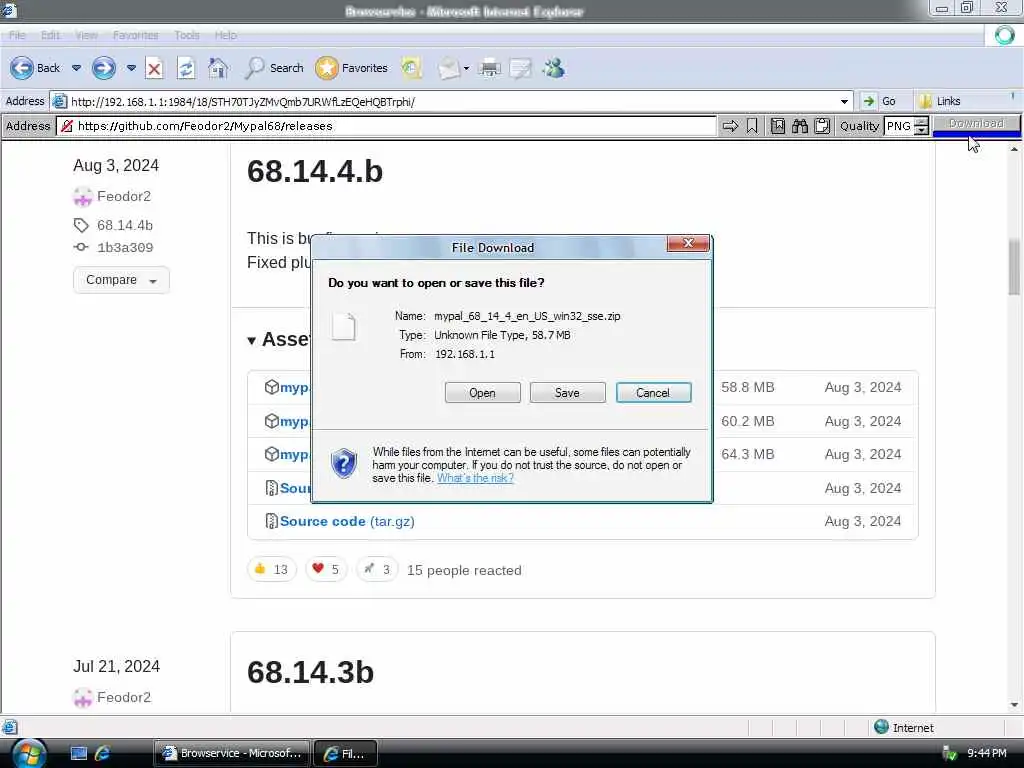The height and width of the screenshot is (768, 1024).
Task: Open the Favorites star panel
Action: click(351, 68)
